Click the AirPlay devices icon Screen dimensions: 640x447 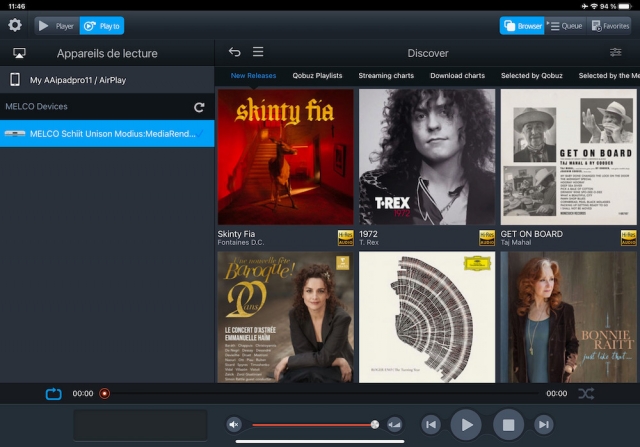19,53
